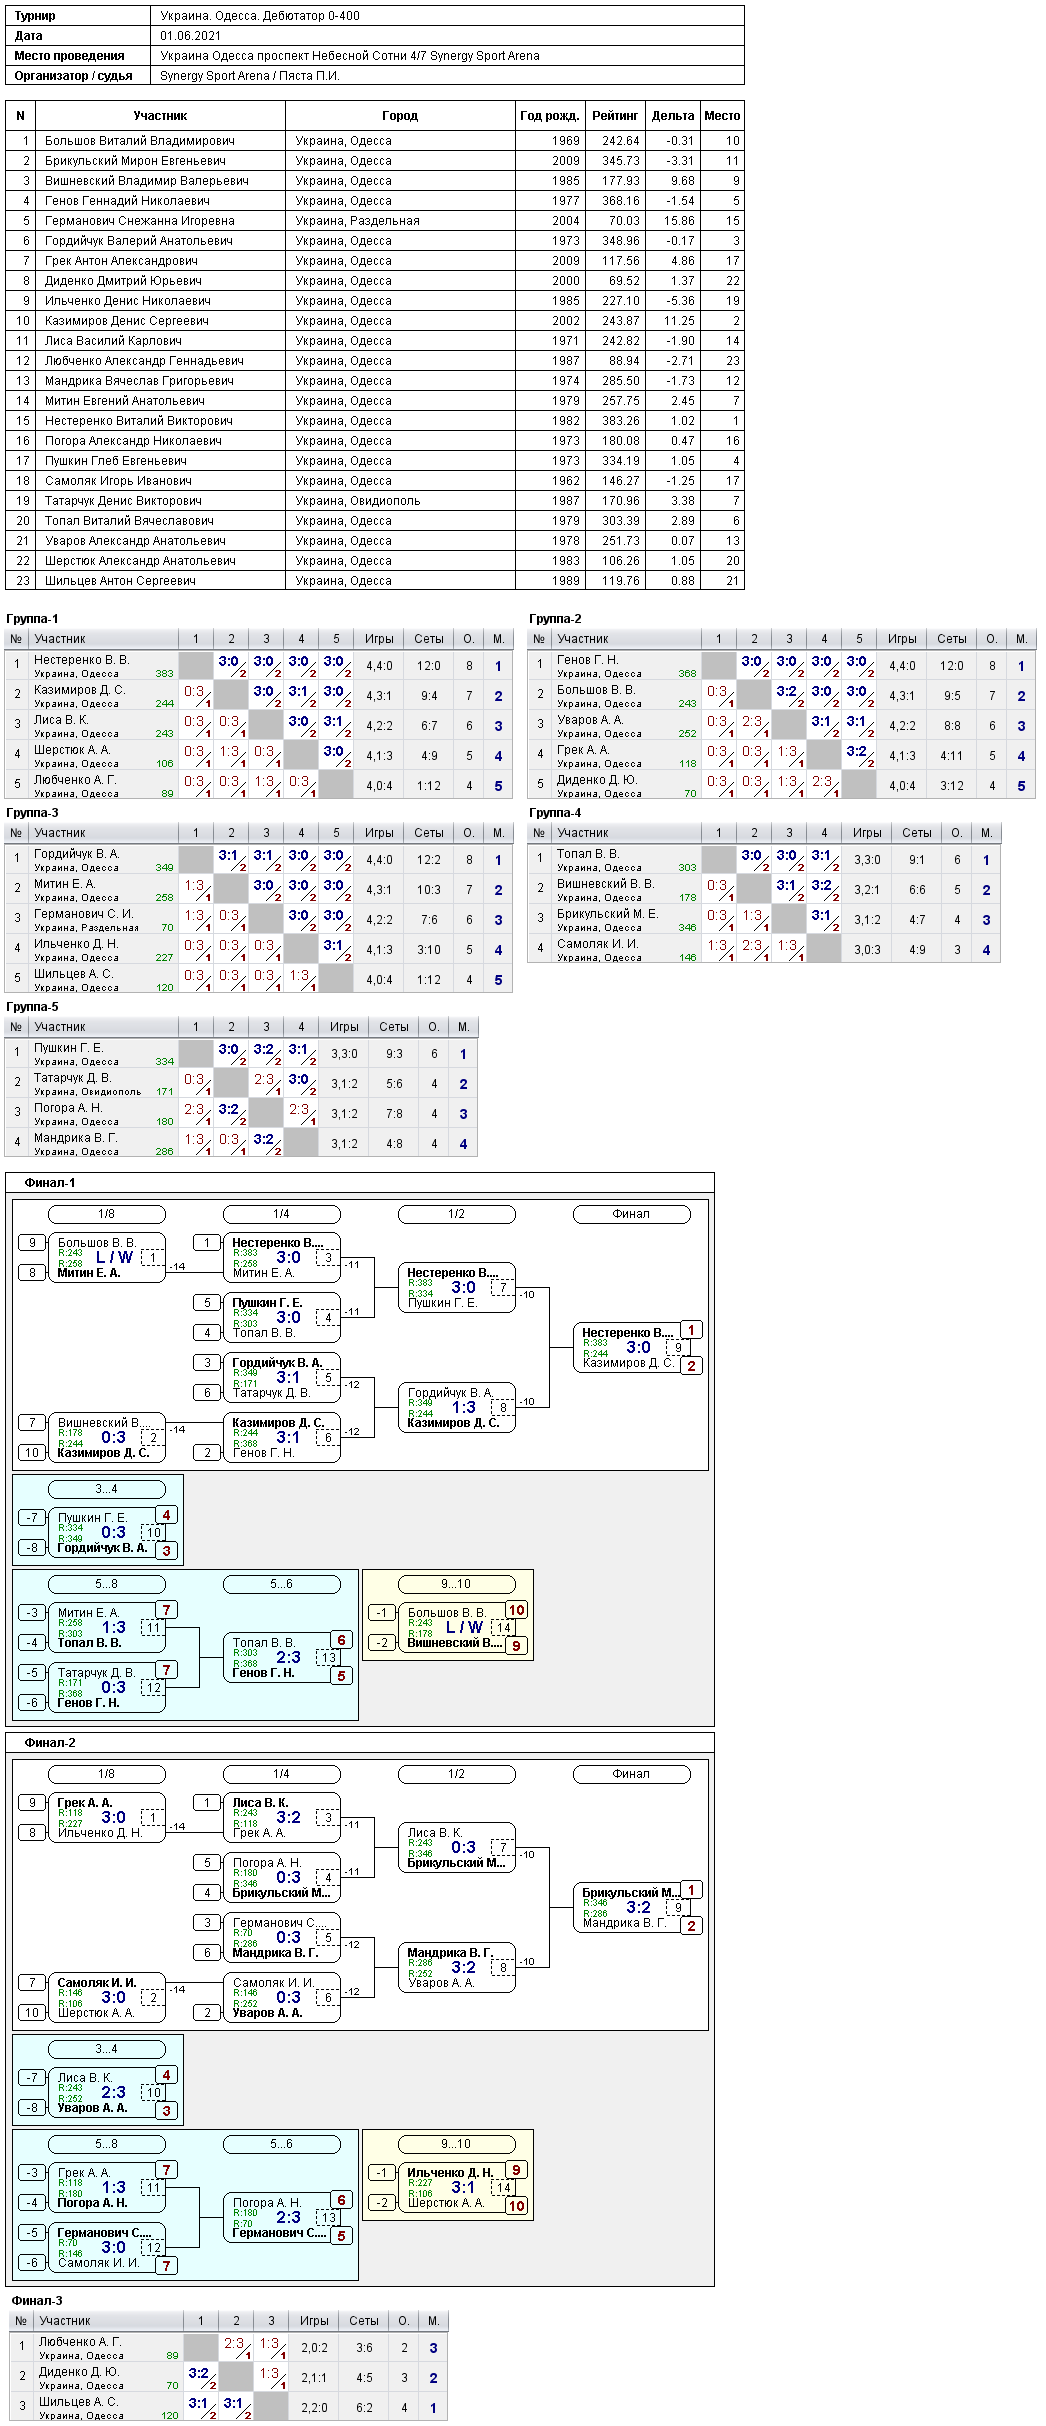Click Шильцев А. С. row in Финал-3 table

227,2407
